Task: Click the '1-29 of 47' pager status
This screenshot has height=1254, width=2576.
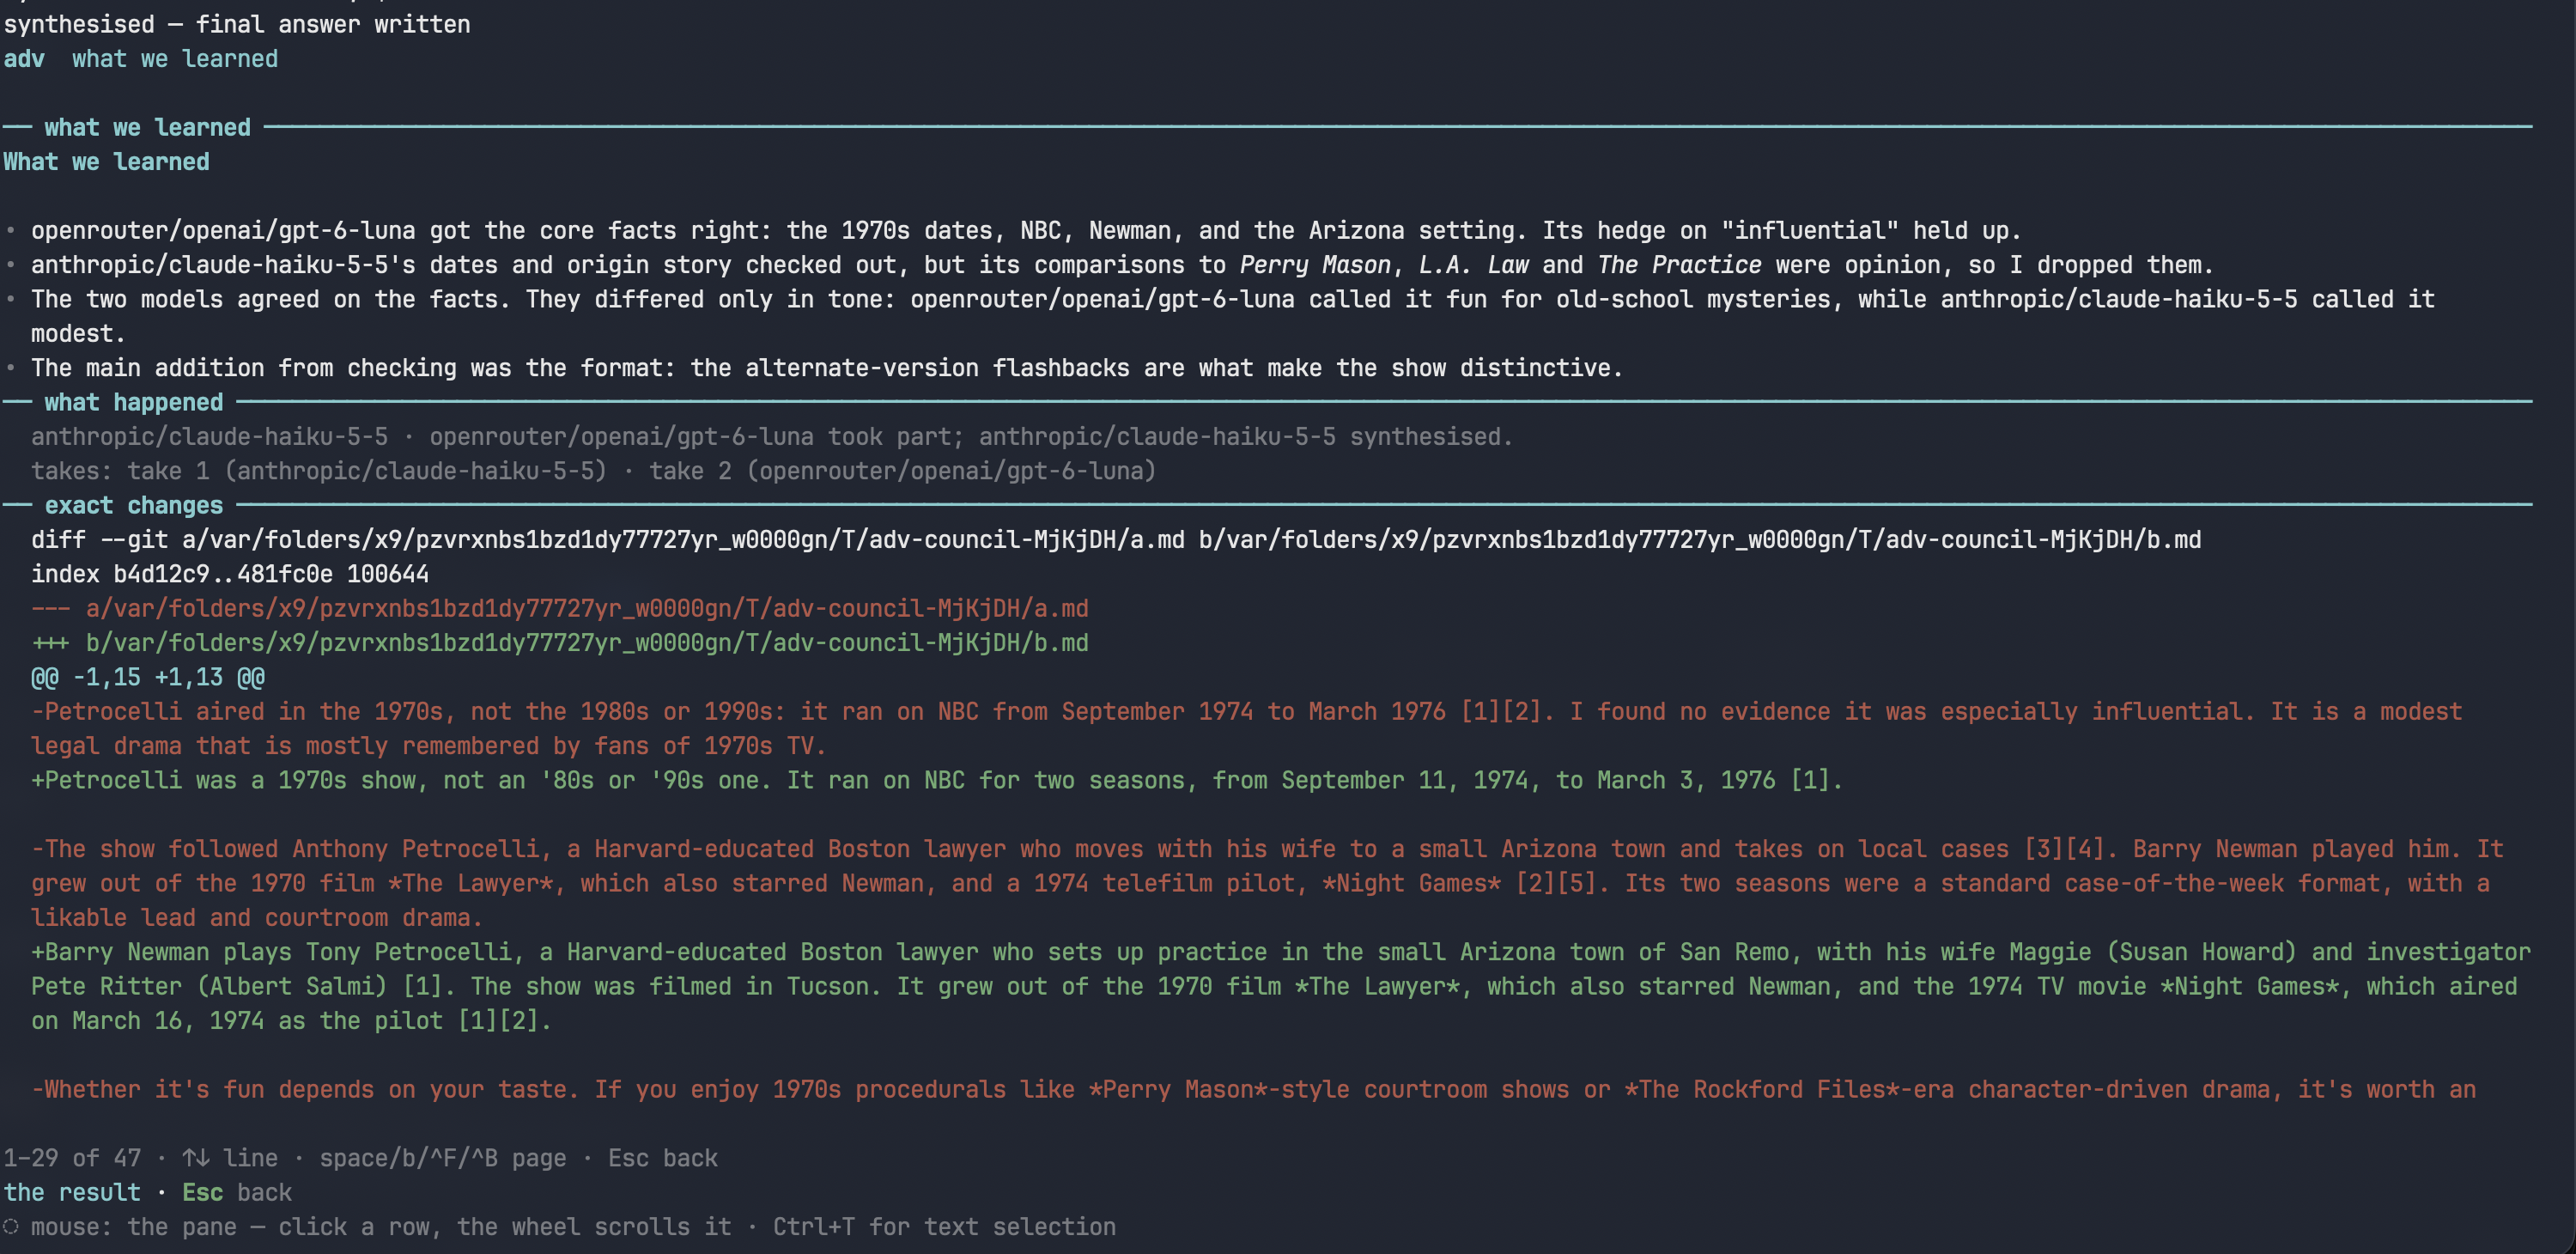Action: (72, 1158)
